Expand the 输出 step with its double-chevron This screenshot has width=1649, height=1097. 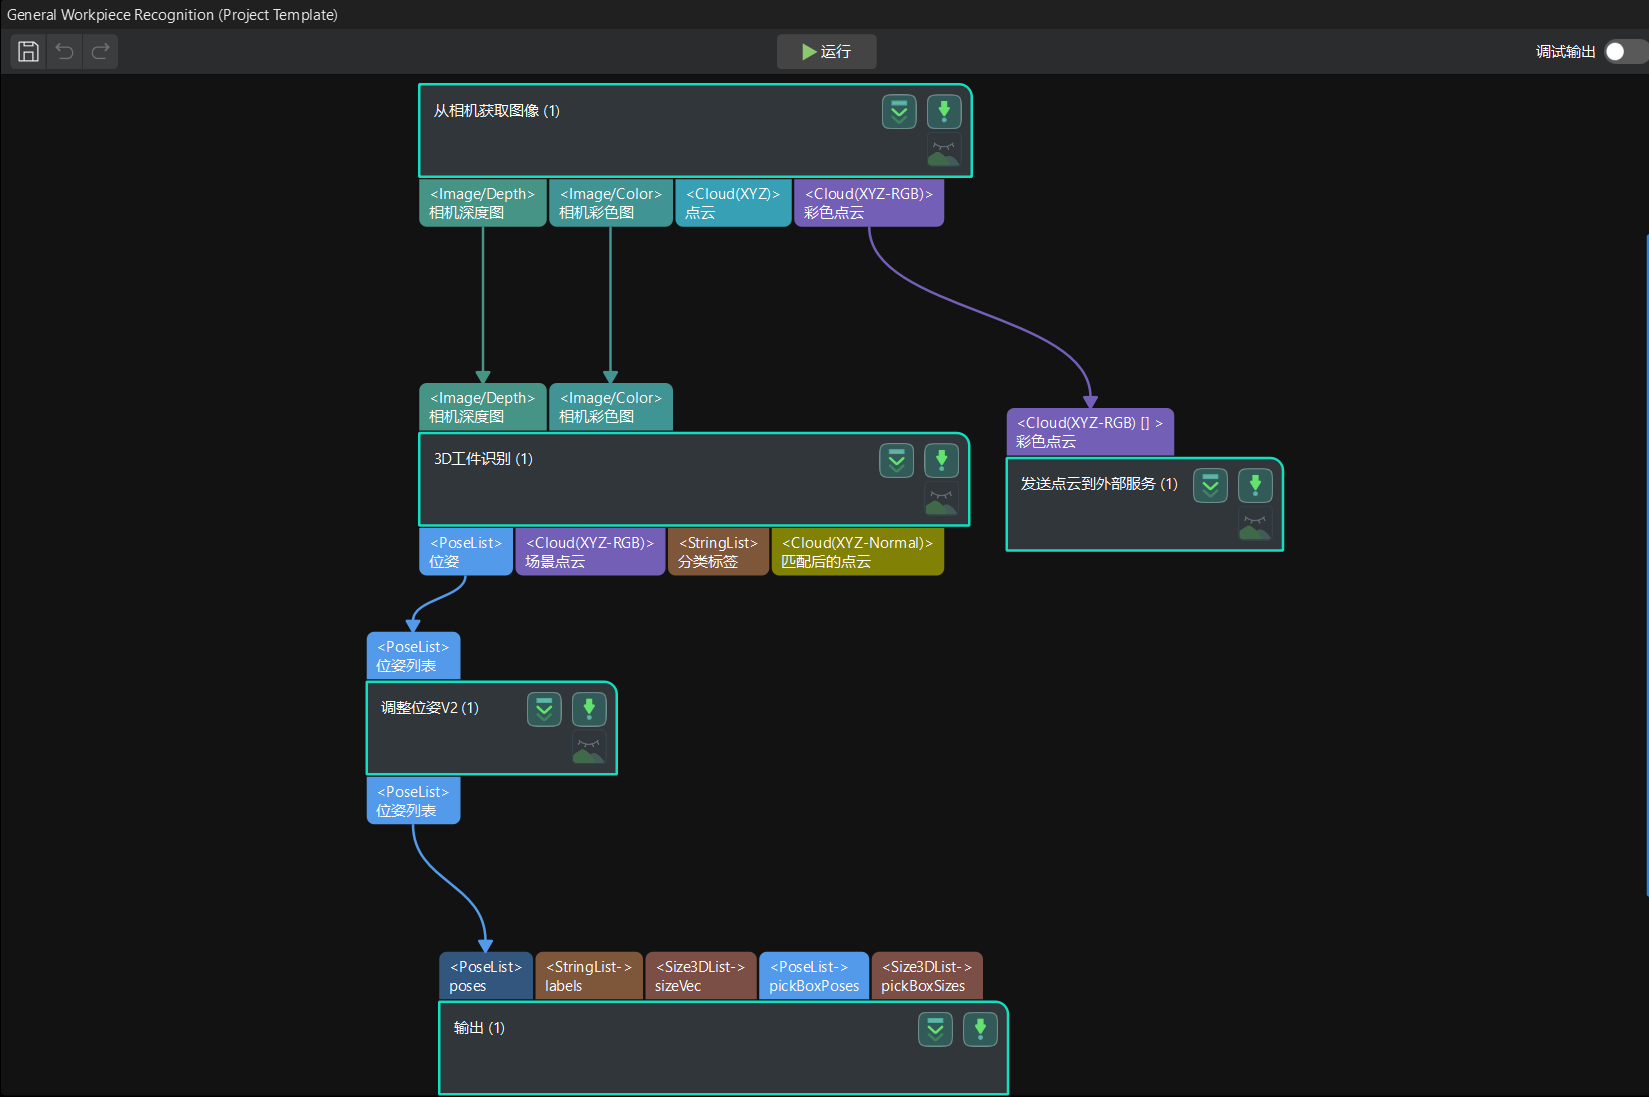tap(935, 1029)
